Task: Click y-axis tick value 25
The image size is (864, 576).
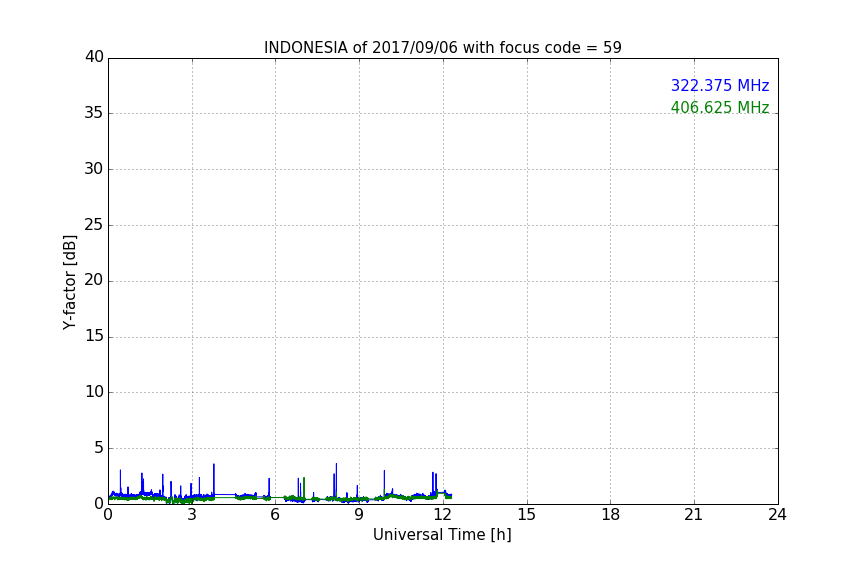Action: (x=94, y=224)
